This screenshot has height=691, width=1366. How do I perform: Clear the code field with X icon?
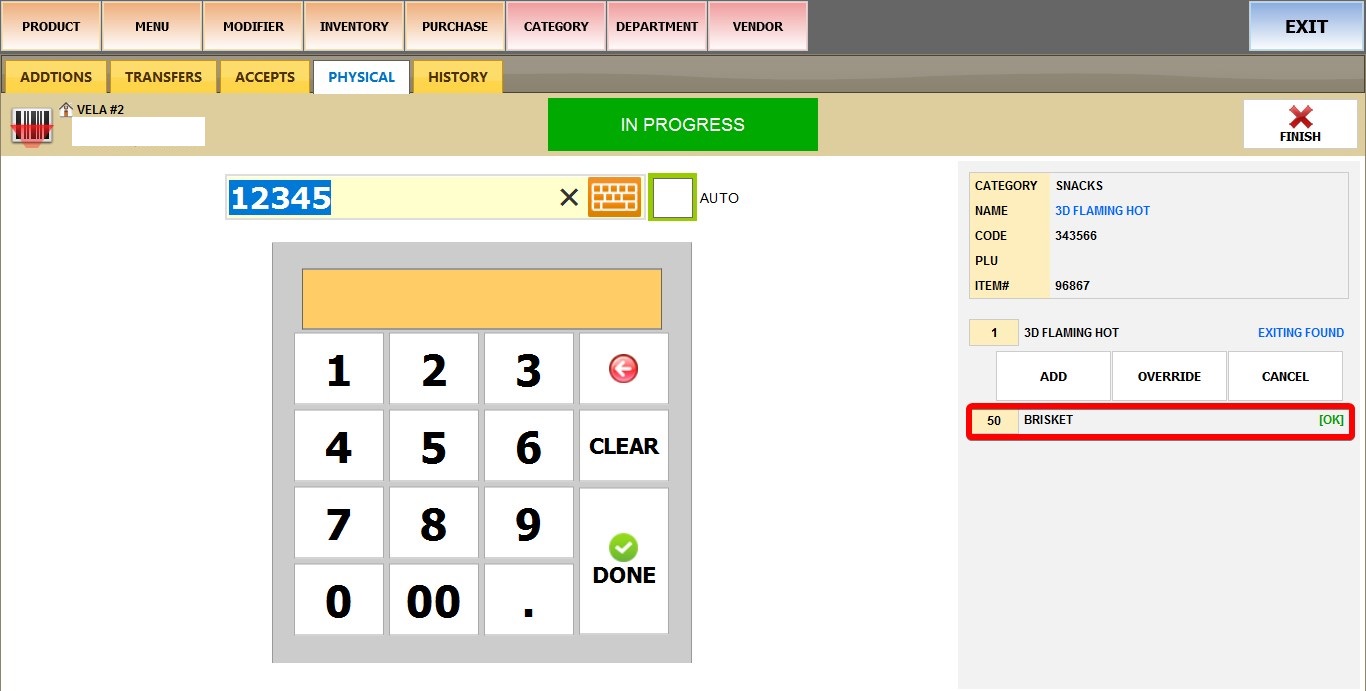coord(569,198)
